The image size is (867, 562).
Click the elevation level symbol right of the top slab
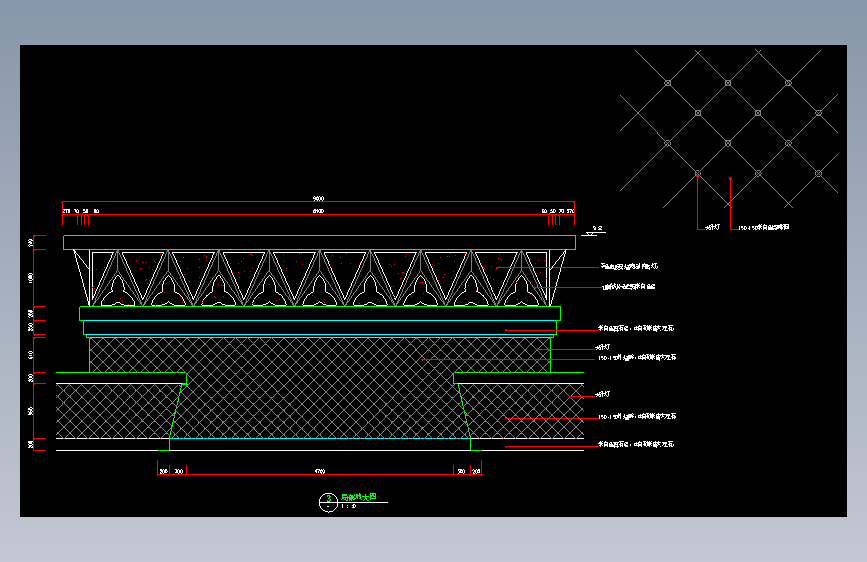point(595,231)
